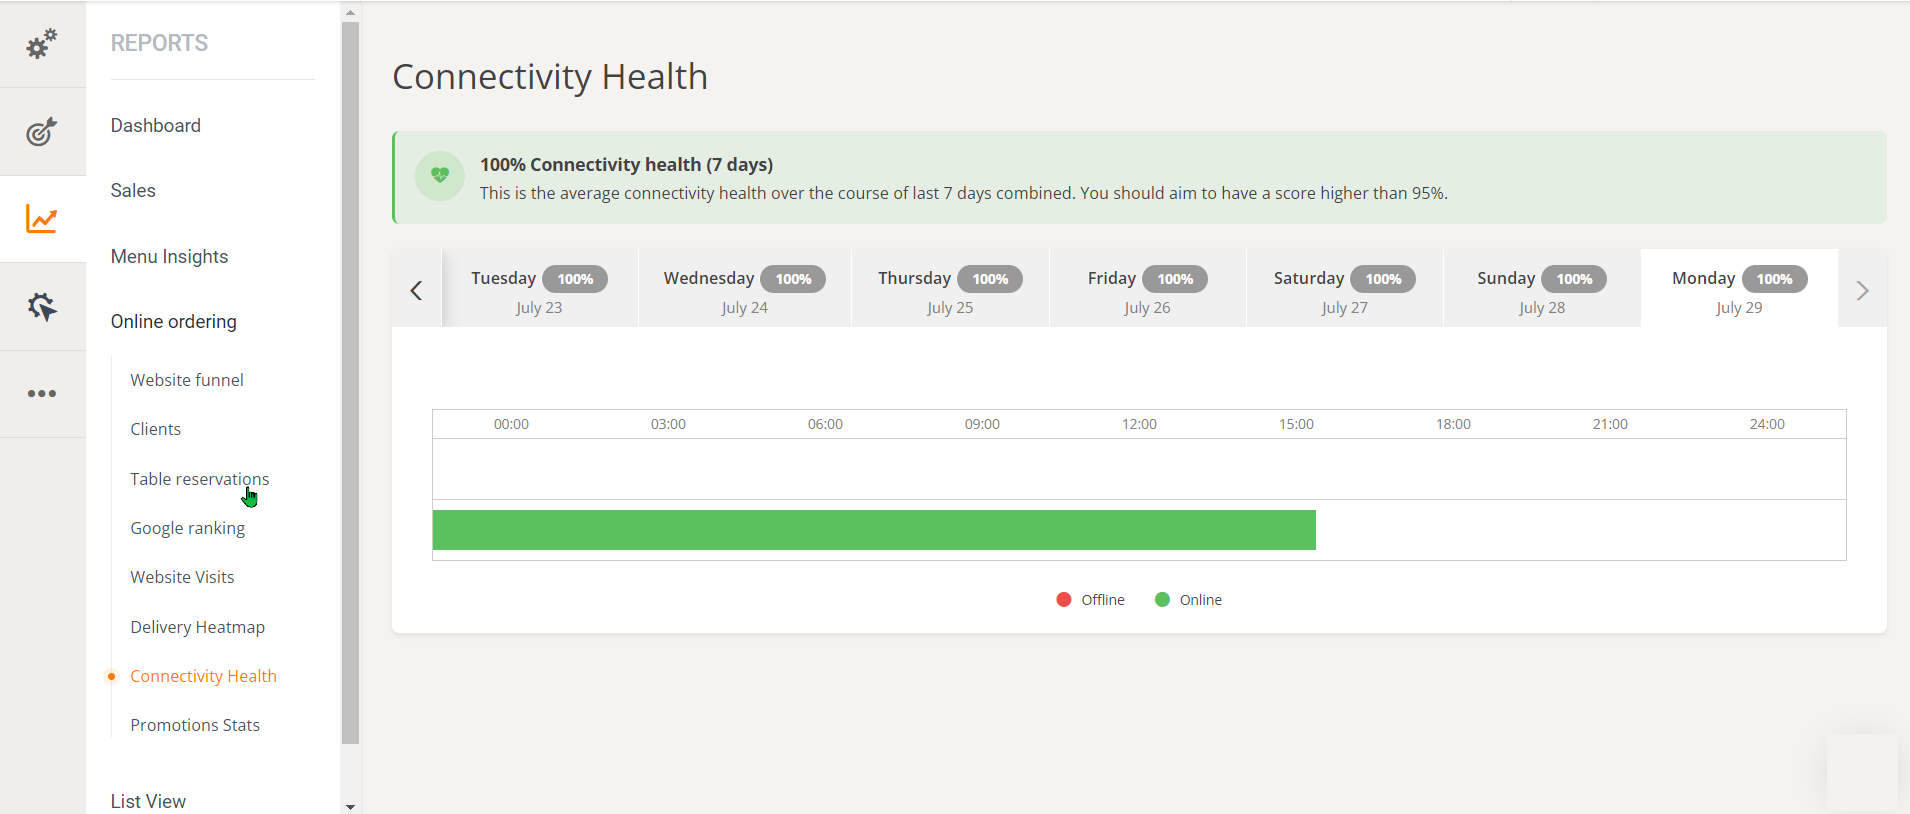Open the reports chart icon in sidebar

pos(42,219)
